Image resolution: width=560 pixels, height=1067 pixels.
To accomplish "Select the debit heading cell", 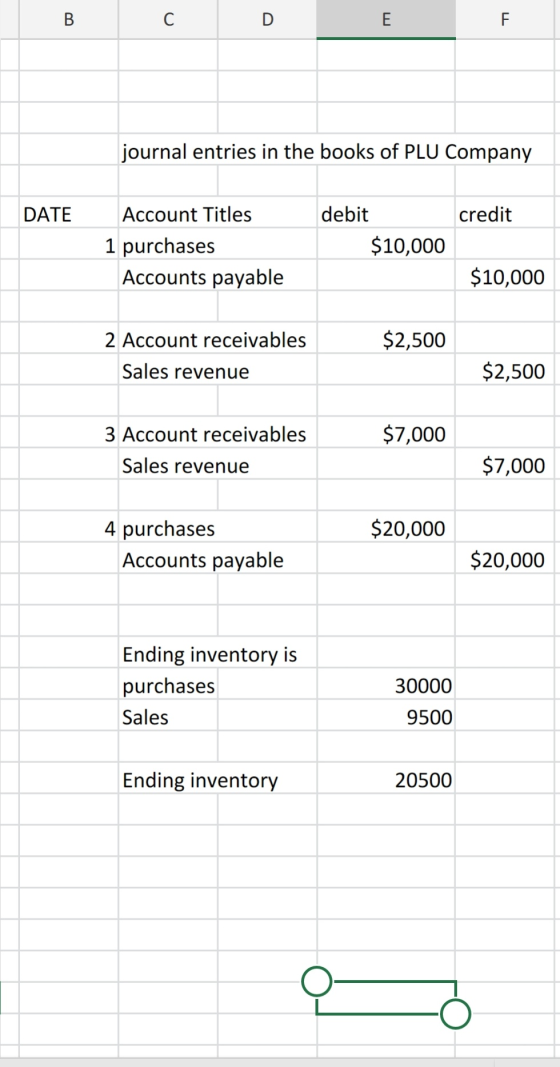I will 386,214.
